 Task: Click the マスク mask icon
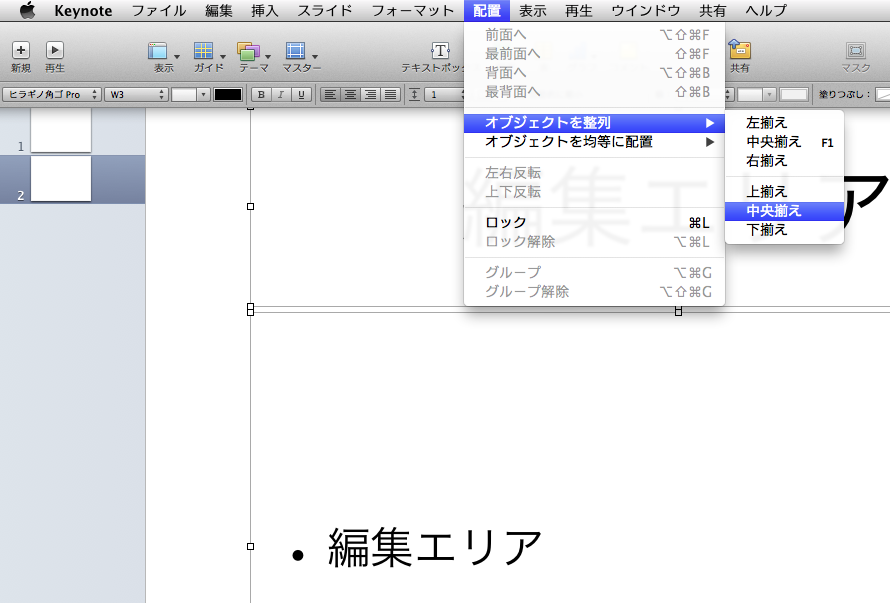[x=856, y=51]
